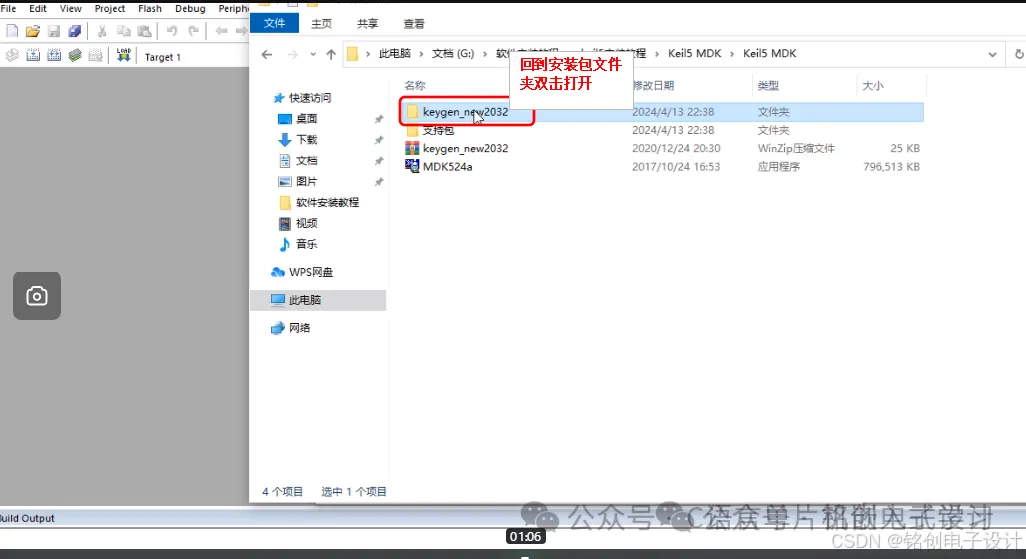1026x559 pixels.
Task: Open the Project menu in Keil
Action: point(110,9)
